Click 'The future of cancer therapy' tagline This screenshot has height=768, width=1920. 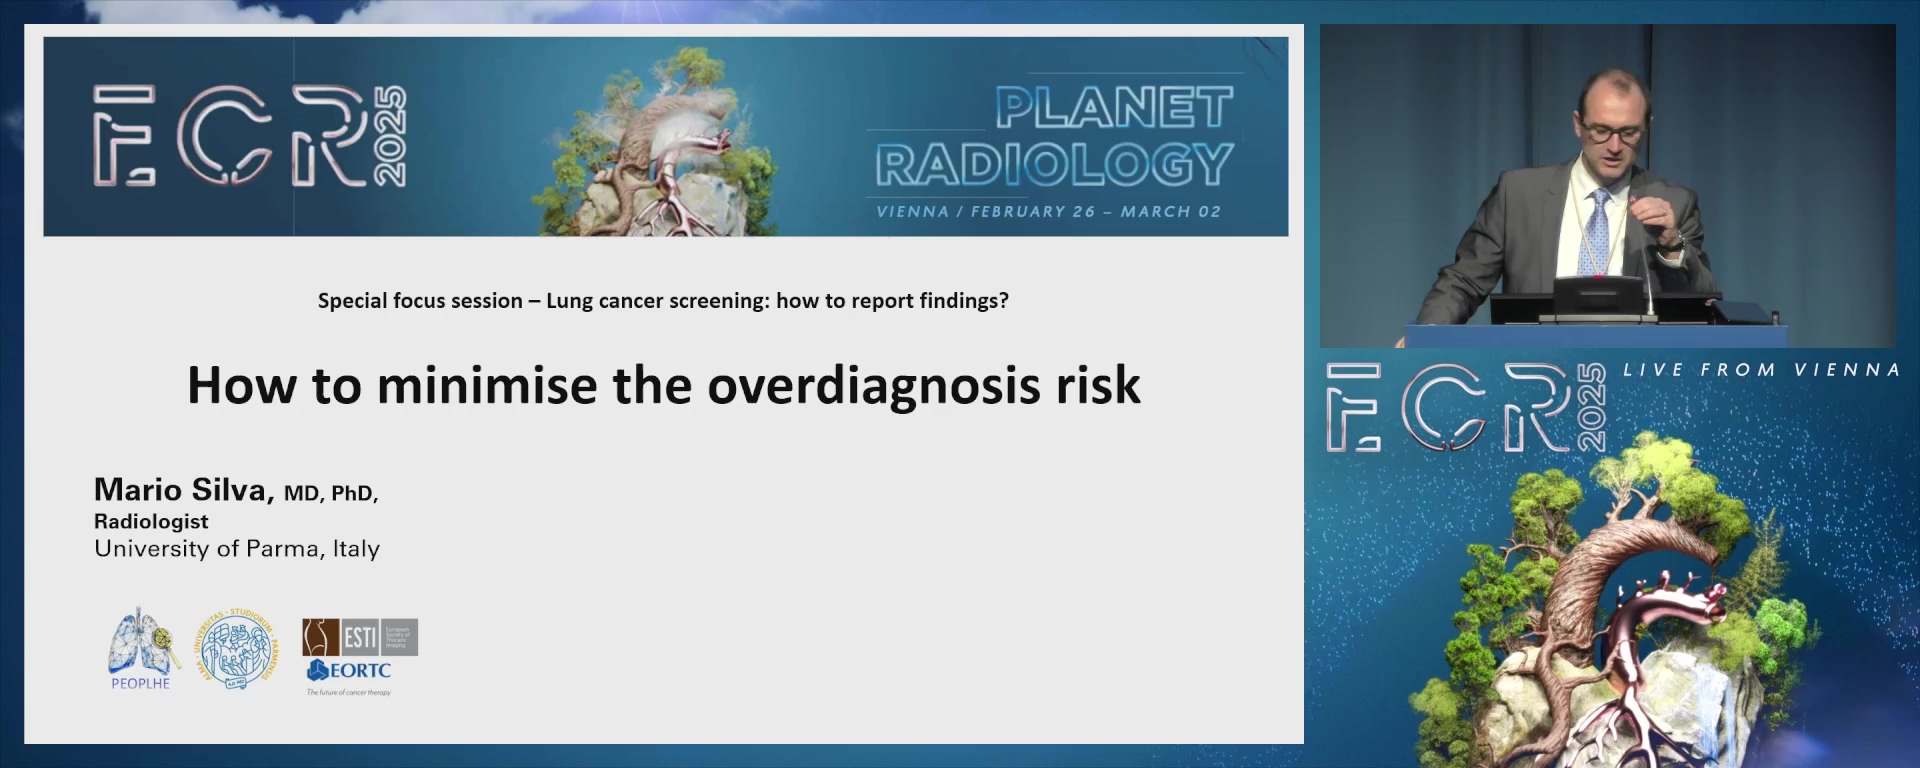click(349, 692)
